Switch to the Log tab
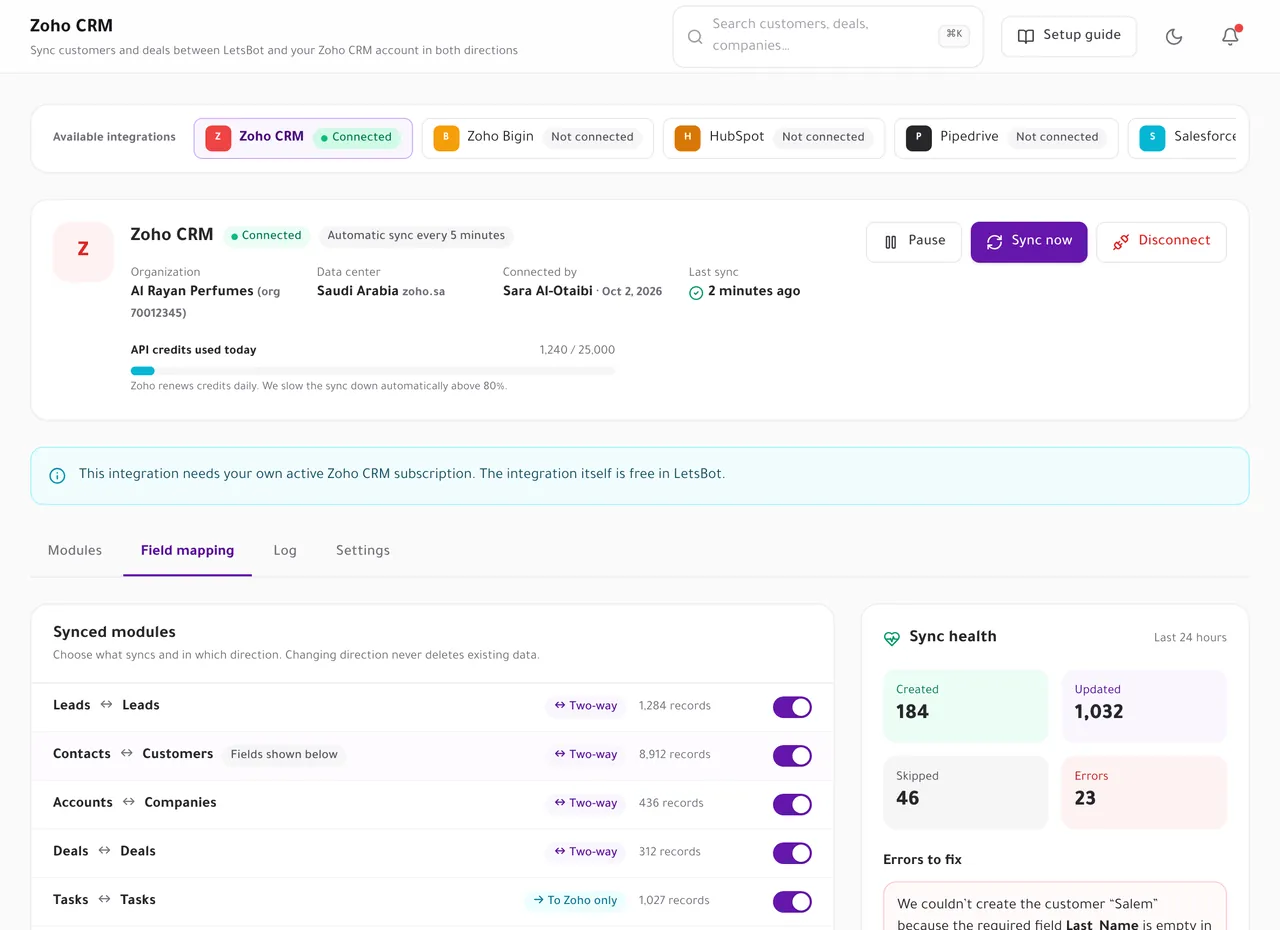This screenshot has height=930, width=1280. 285,551
